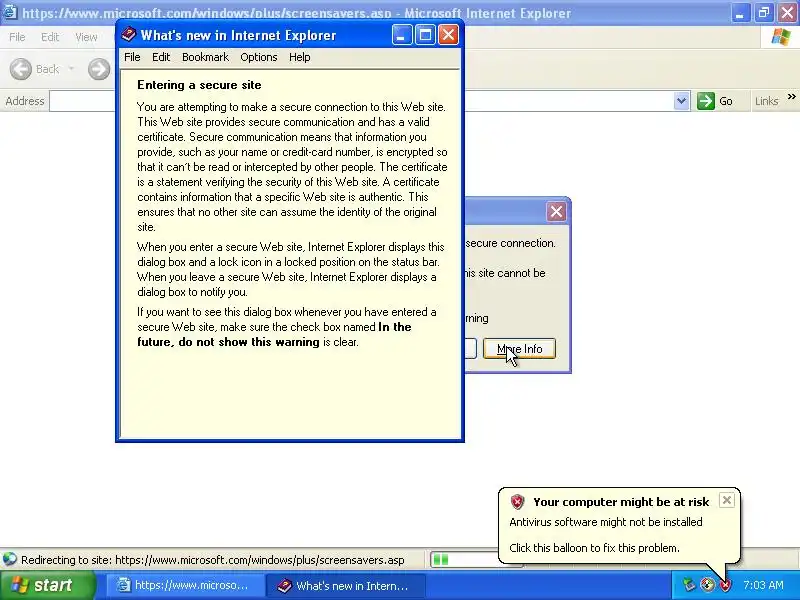Click 'Antivirus software might not be installed' text

606,522
